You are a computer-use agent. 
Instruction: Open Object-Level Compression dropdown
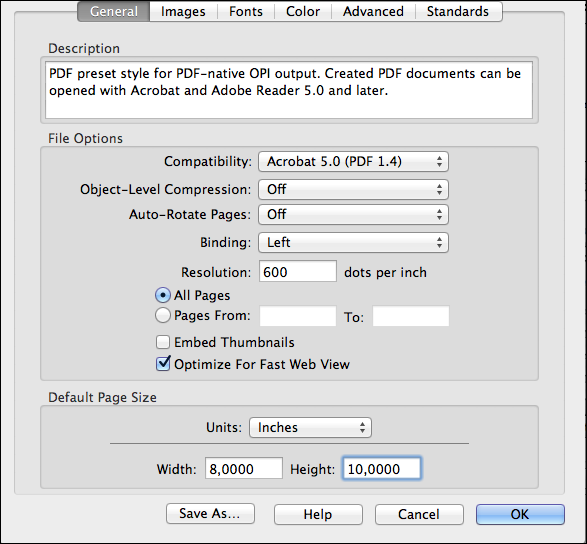click(x=353, y=189)
